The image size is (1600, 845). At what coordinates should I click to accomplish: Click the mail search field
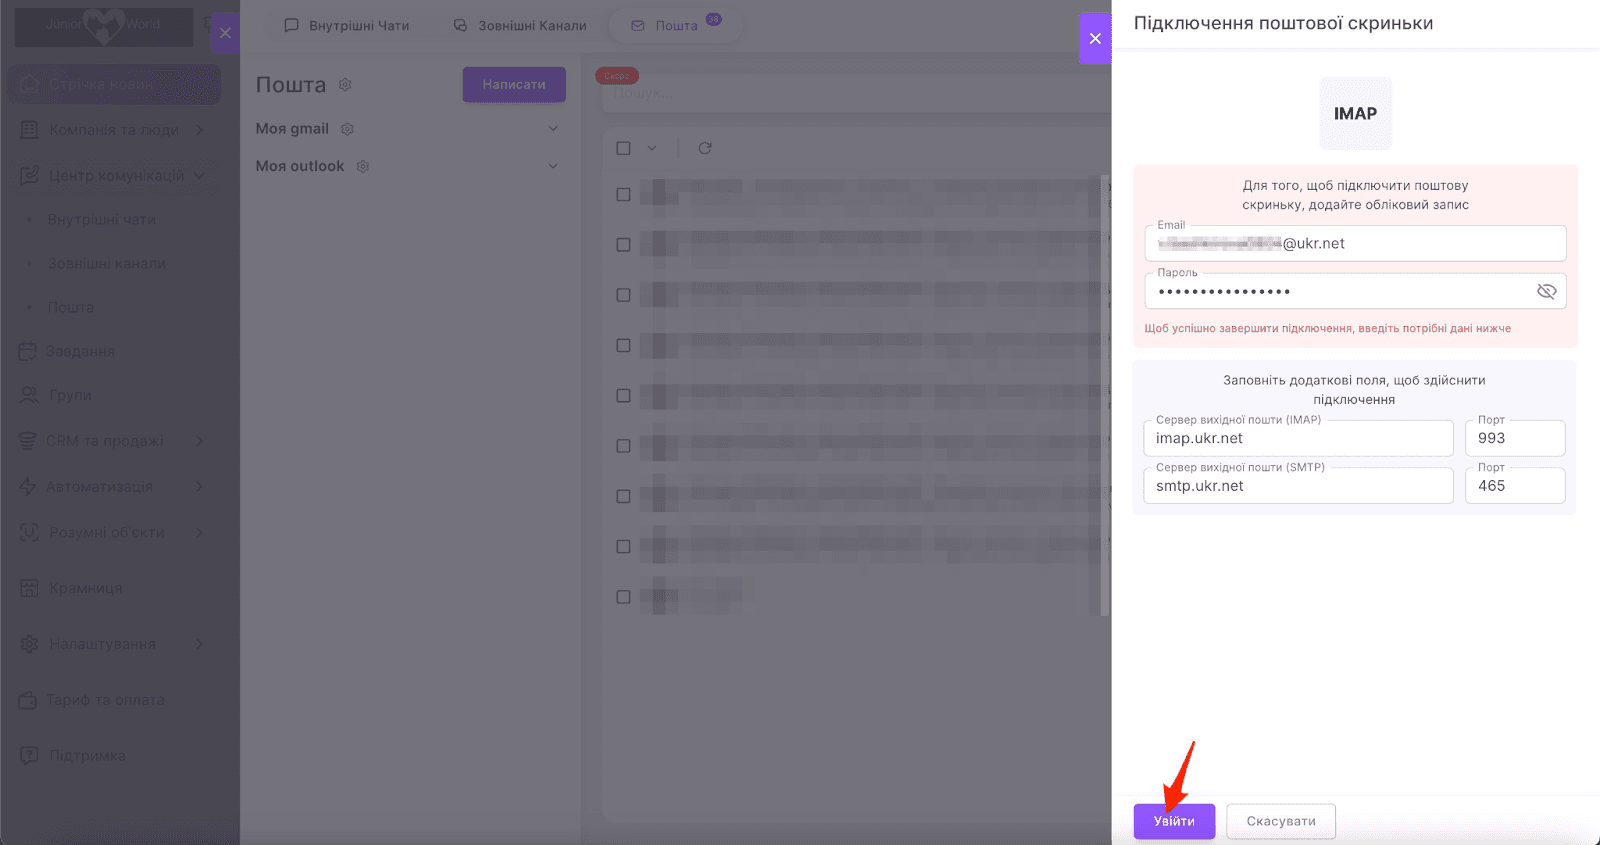click(x=855, y=93)
